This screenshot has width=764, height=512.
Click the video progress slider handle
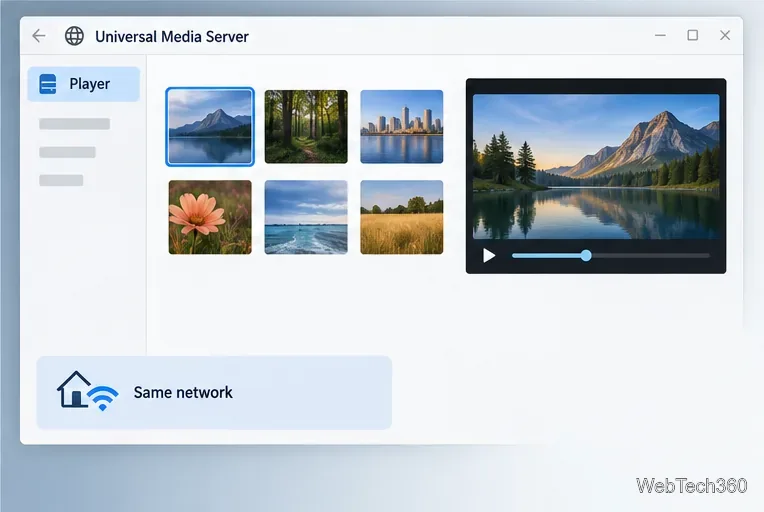(x=586, y=255)
